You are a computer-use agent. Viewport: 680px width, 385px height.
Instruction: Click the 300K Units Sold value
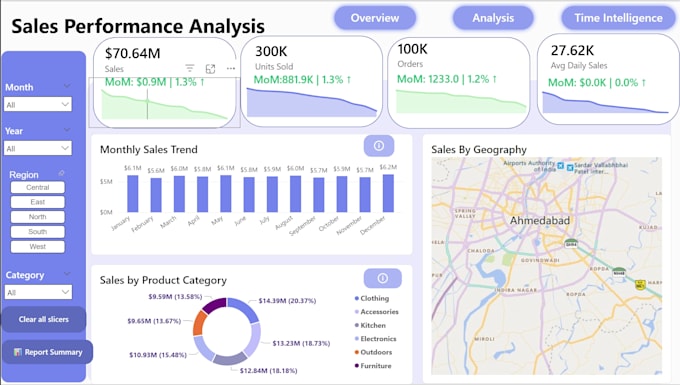271,51
